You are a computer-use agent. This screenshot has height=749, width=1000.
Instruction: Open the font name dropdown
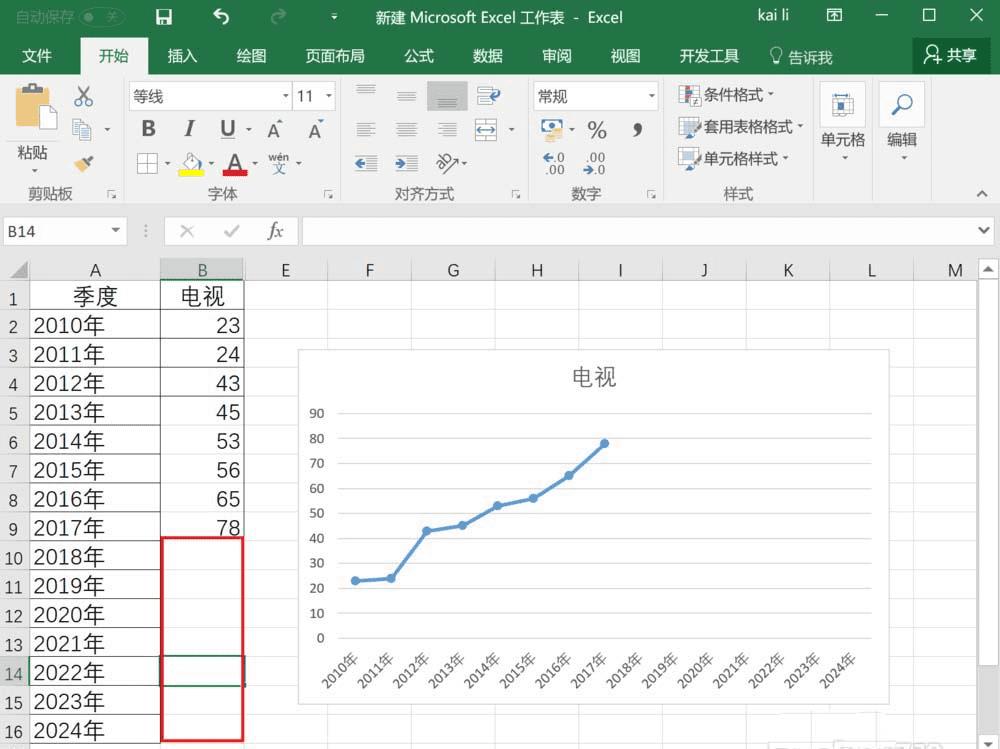pyautogui.click(x=286, y=96)
